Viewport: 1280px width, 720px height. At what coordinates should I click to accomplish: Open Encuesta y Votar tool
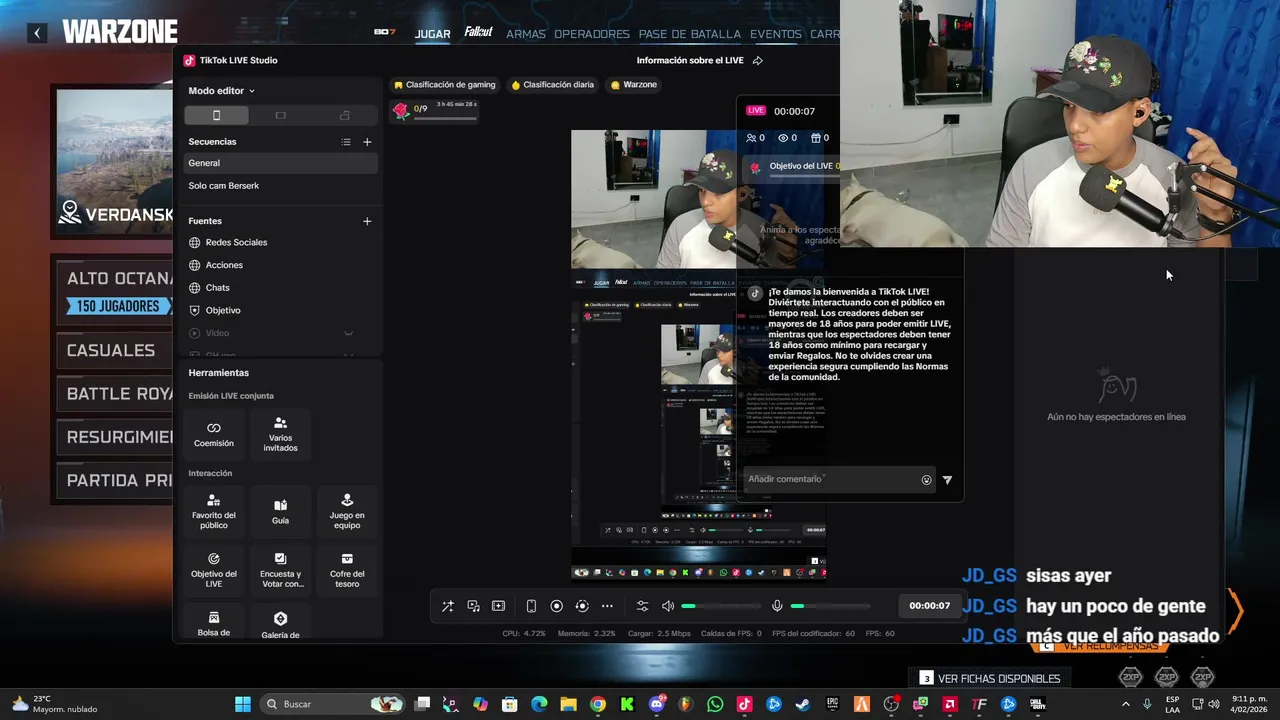pos(280,570)
